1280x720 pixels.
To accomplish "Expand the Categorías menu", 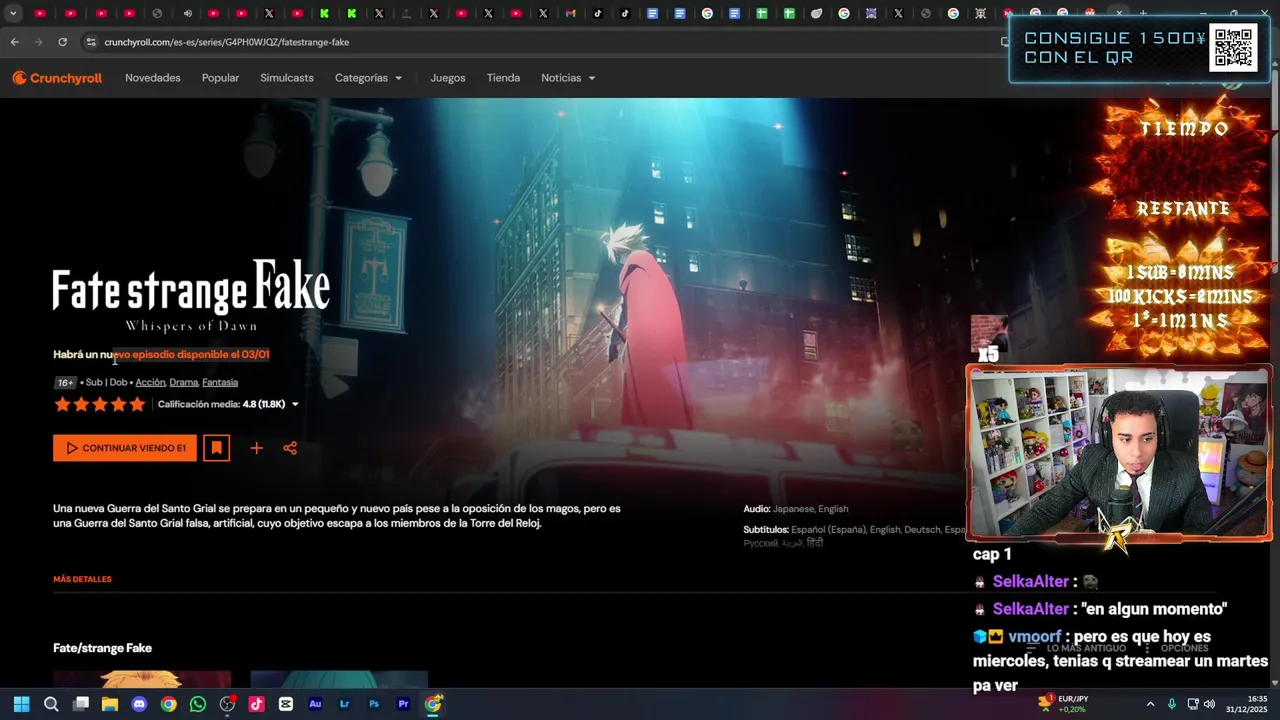I will (x=368, y=78).
